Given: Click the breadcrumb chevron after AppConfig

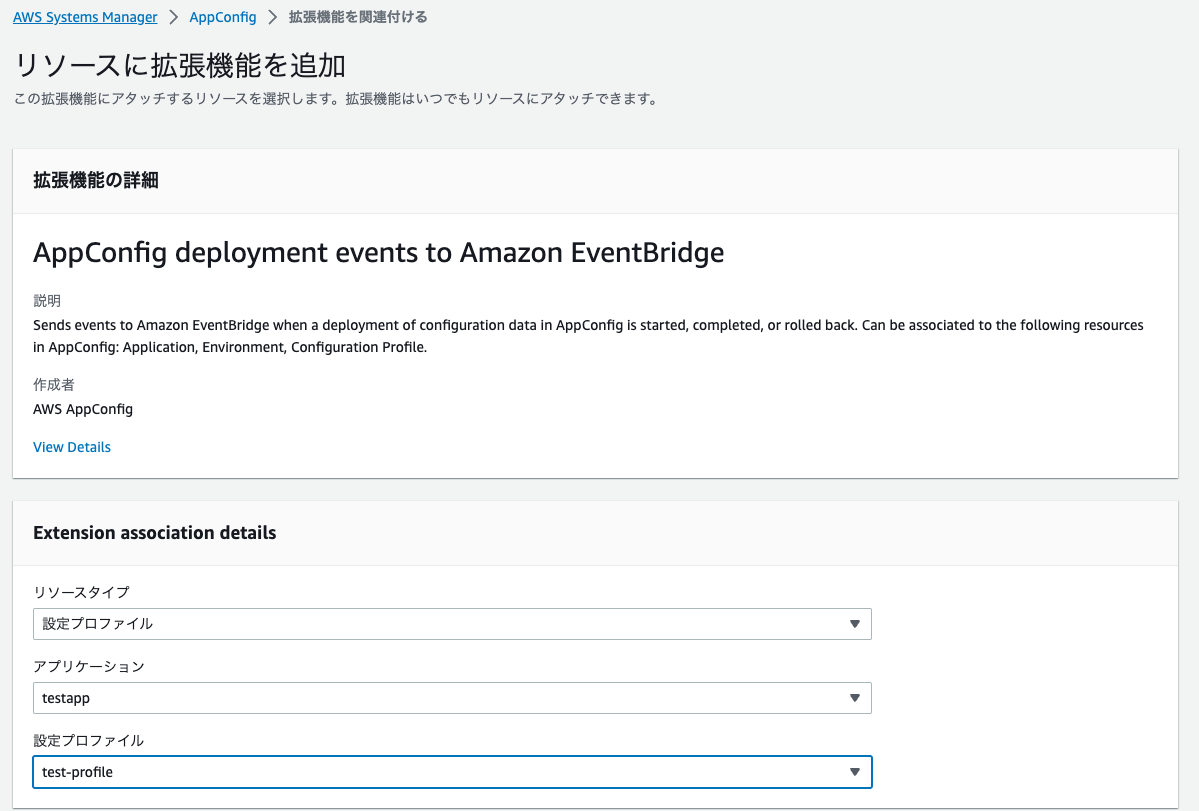Looking at the screenshot, I should [x=272, y=18].
